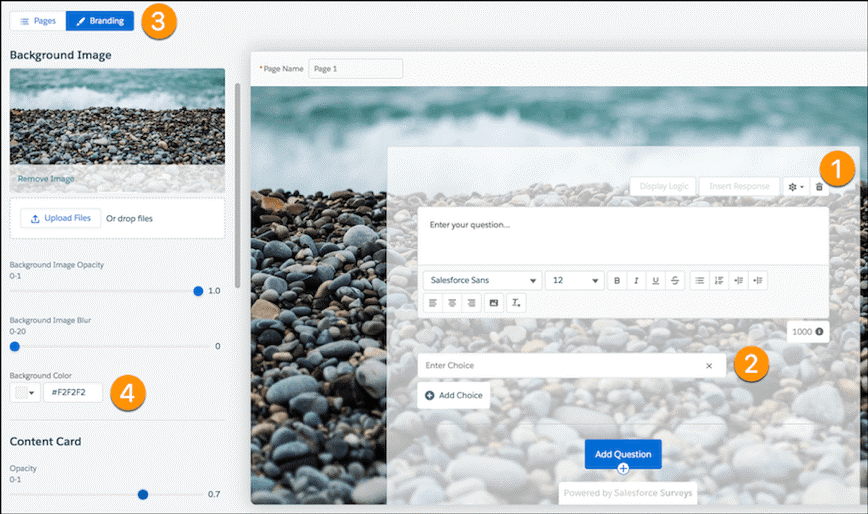Center align the question text
The height and width of the screenshot is (514, 868).
[453, 302]
